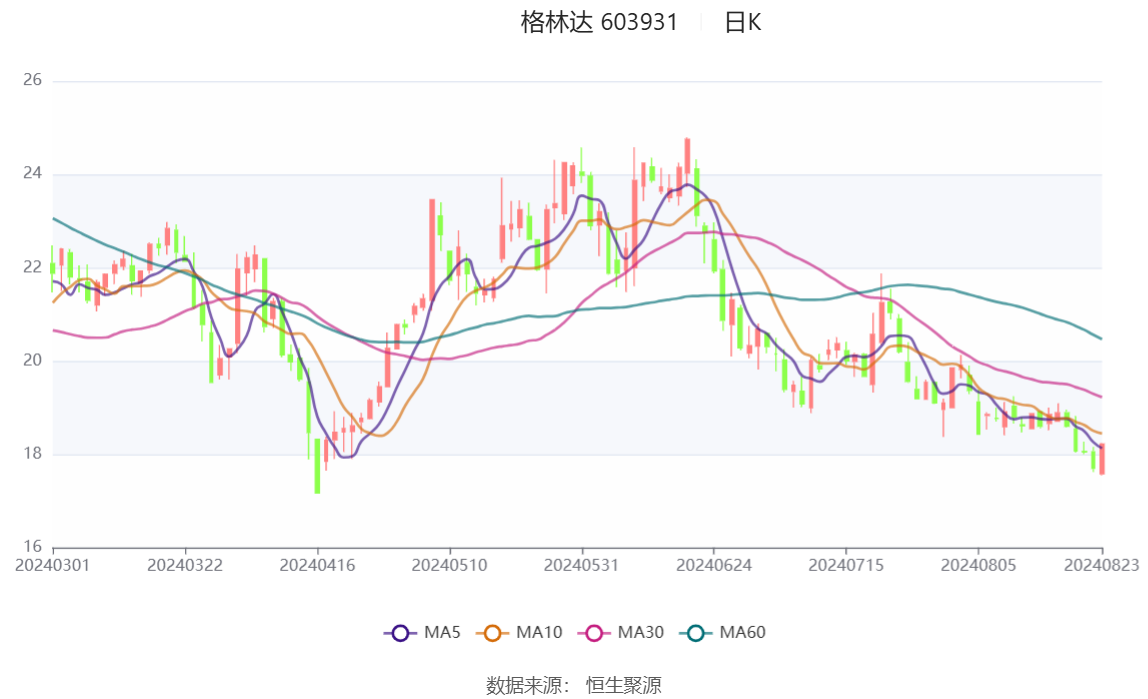Click the data source text 恒生聚源
The height and width of the screenshot is (699, 1148).
coord(624,686)
